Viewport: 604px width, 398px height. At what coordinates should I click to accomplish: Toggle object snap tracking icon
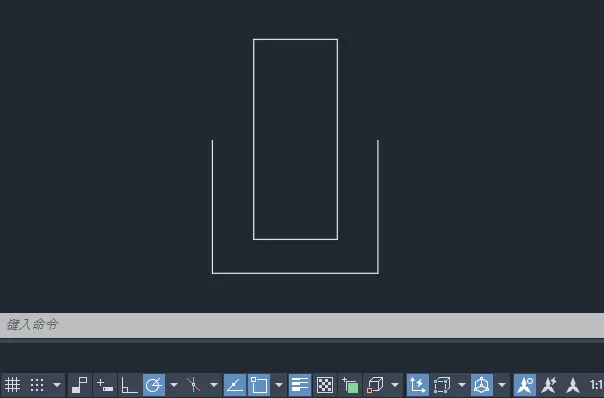pyautogui.click(x=234, y=385)
